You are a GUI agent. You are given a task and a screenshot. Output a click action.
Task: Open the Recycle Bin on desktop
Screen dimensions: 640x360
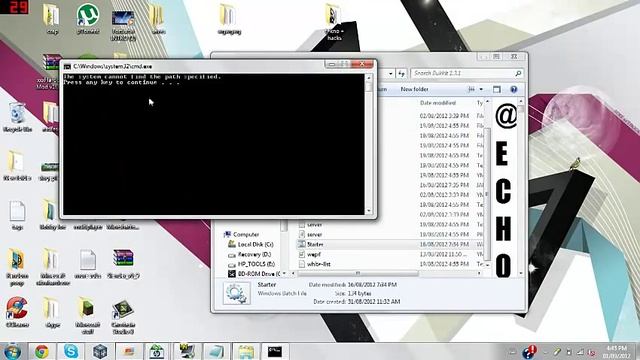(17, 117)
